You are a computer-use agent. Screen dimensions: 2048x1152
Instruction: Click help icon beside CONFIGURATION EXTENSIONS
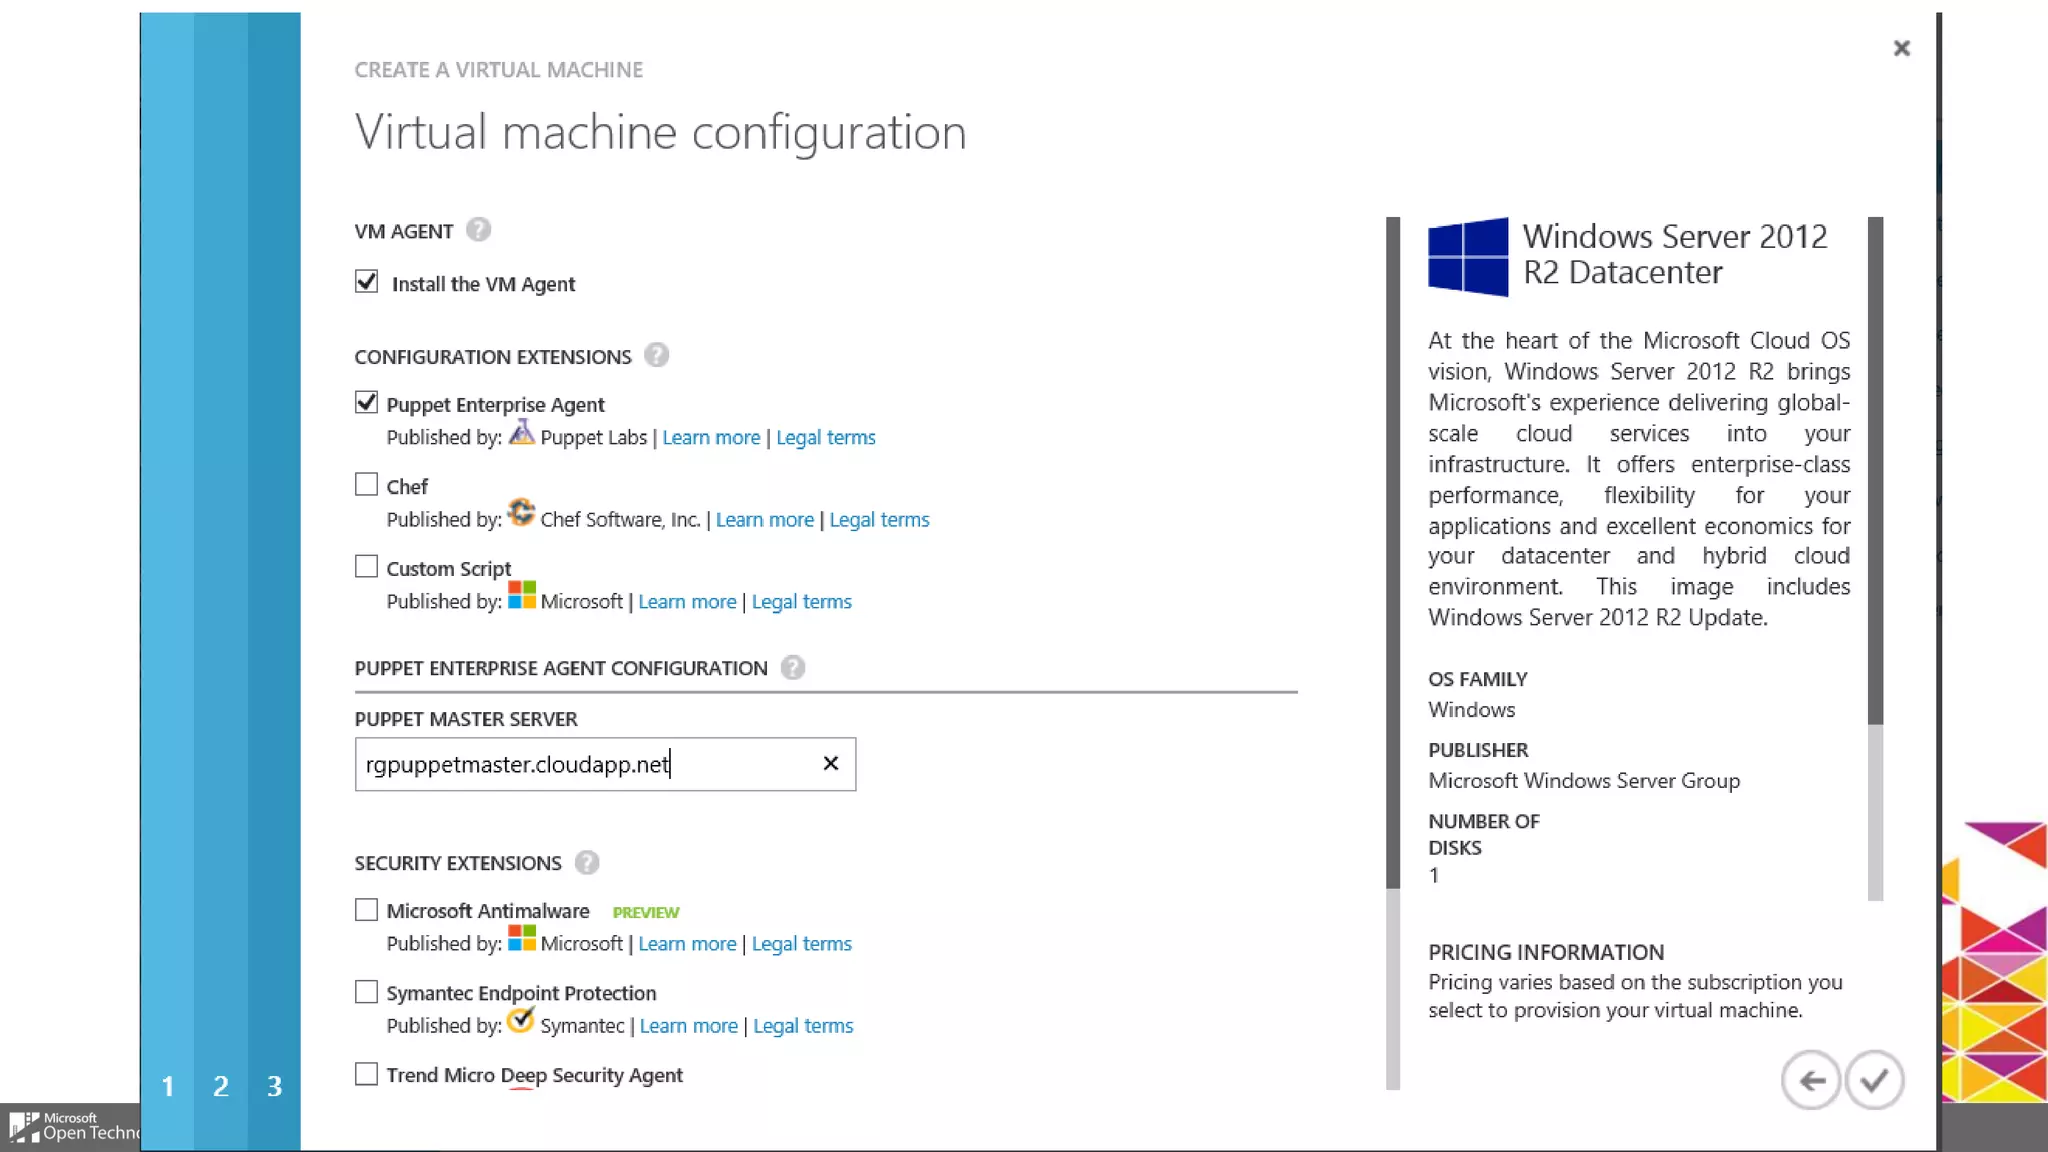point(656,355)
